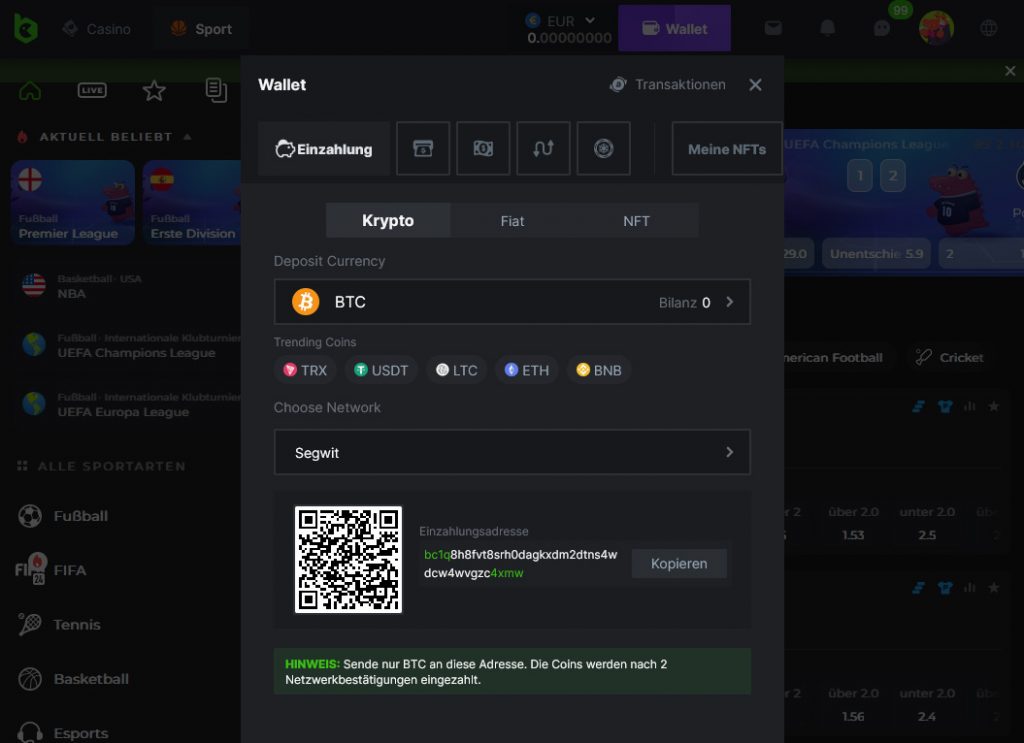The image size is (1024, 743).
Task: Go to sports home icon
Action: click(30, 90)
